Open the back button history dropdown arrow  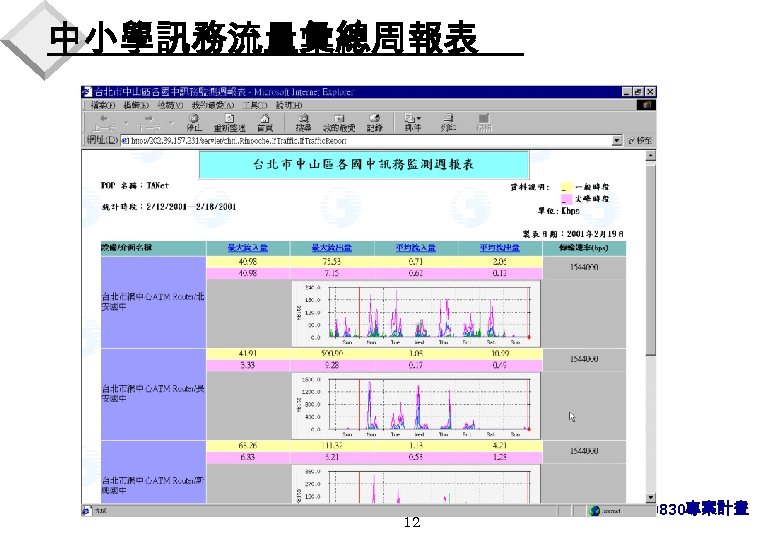126,122
